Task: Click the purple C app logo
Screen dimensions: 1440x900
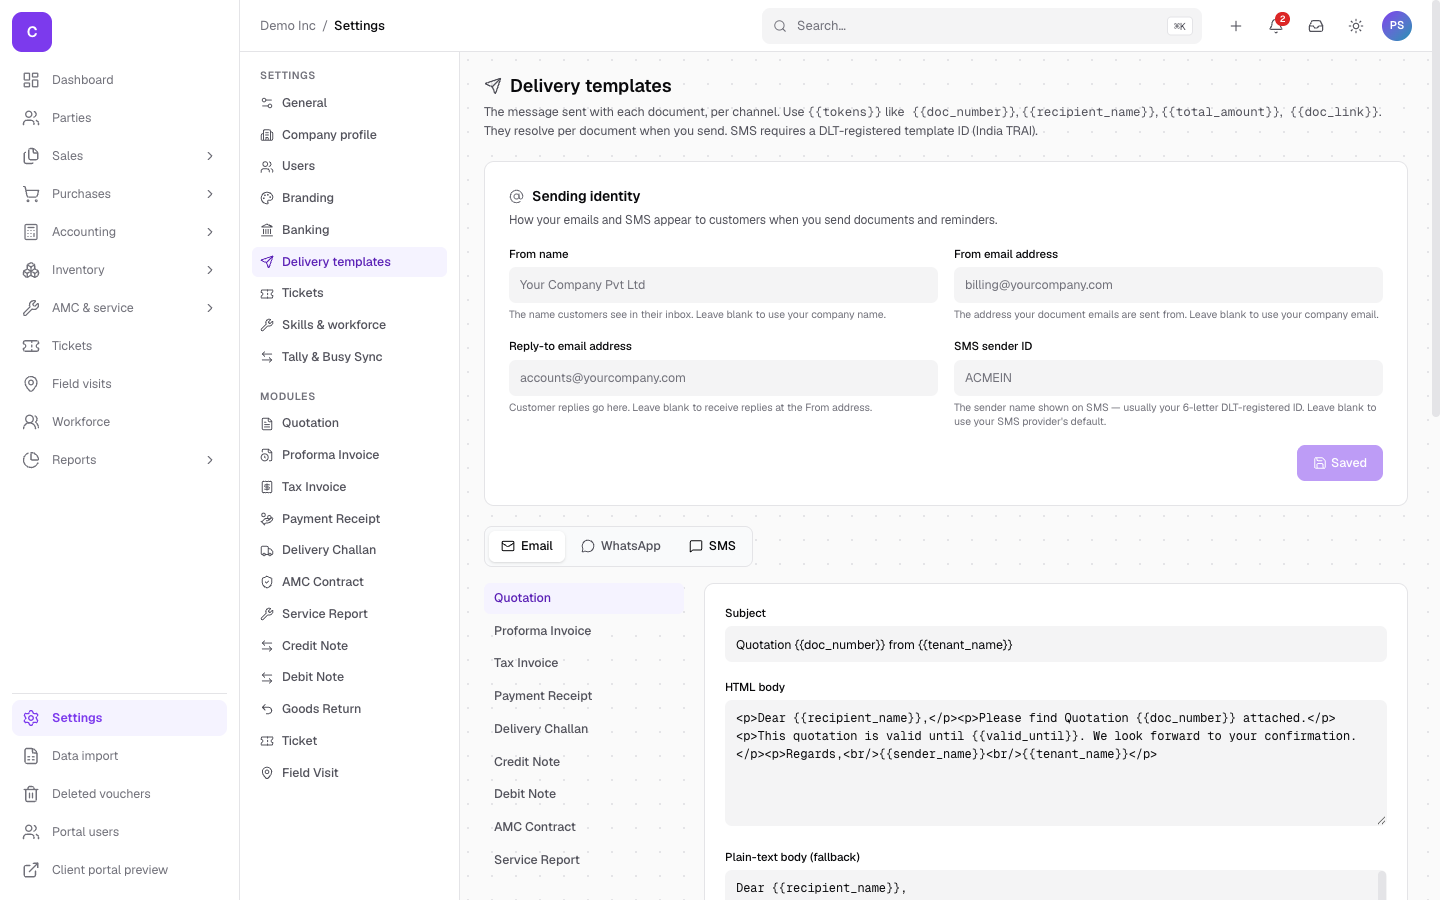Action: click(x=32, y=32)
